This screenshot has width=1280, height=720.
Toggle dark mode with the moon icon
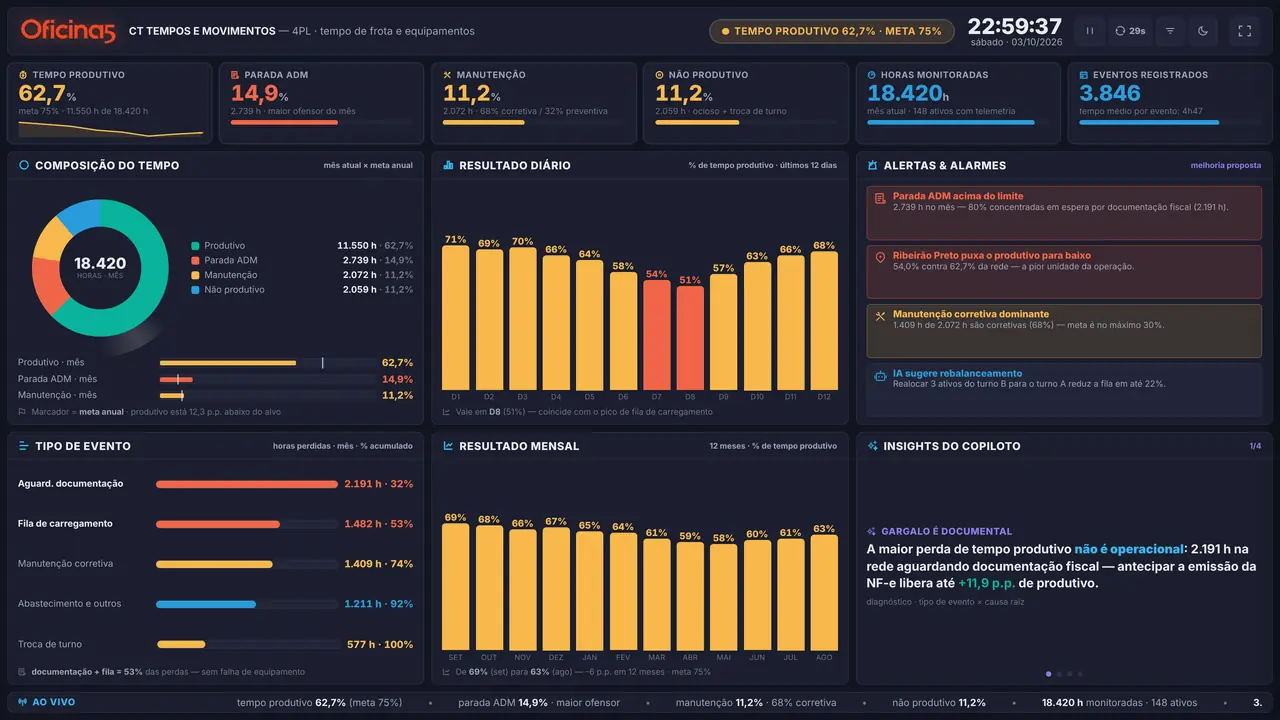pyautogui.click(x=1203, y=31)
